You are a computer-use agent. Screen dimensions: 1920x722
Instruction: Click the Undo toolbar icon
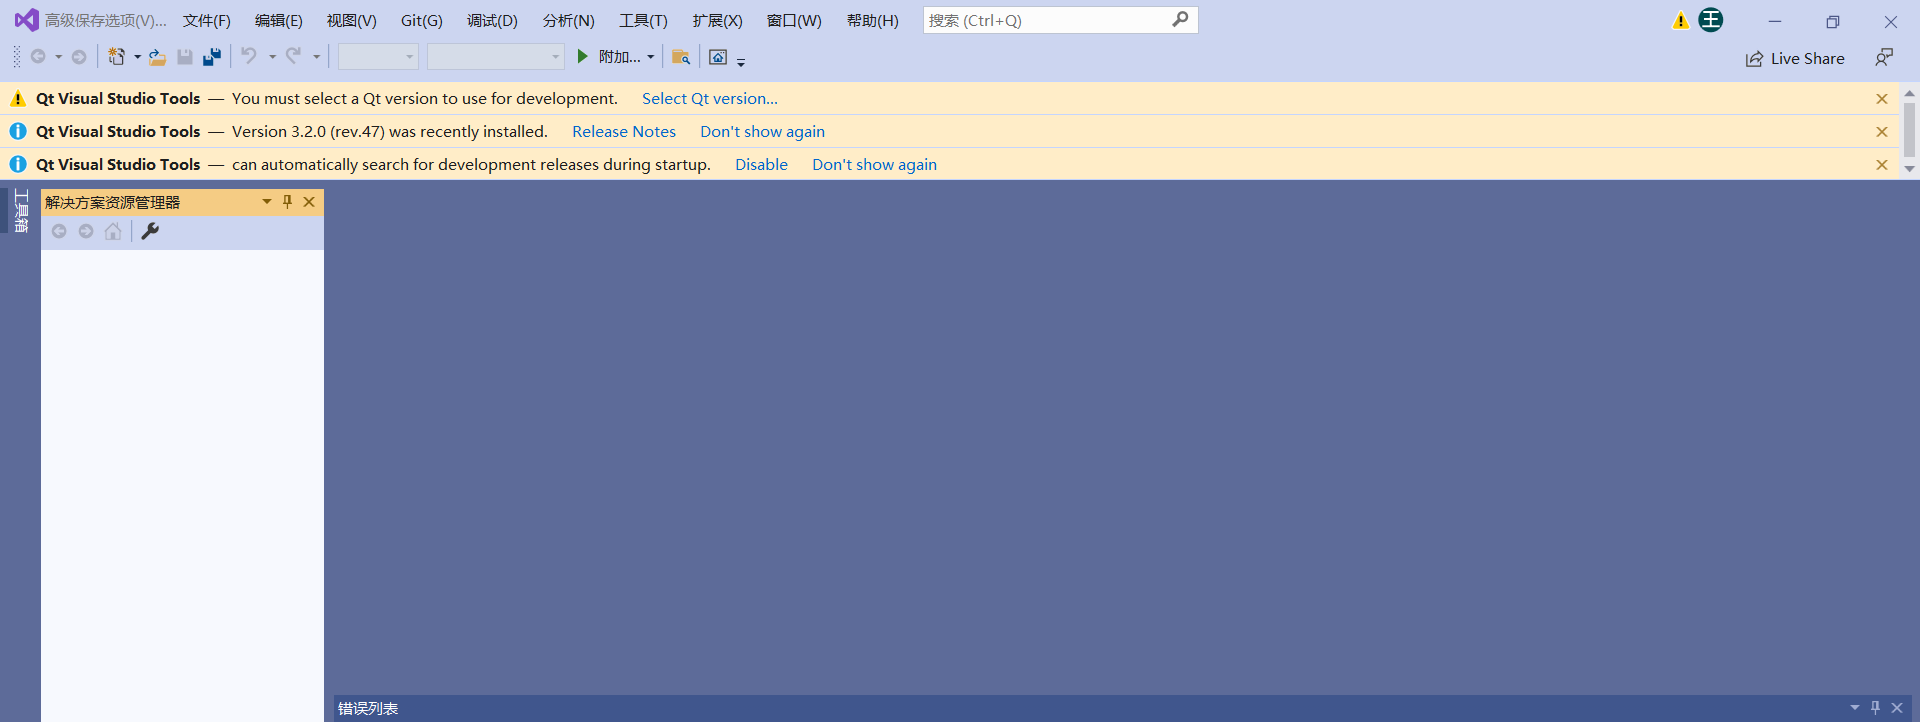[x=249, y=56]
